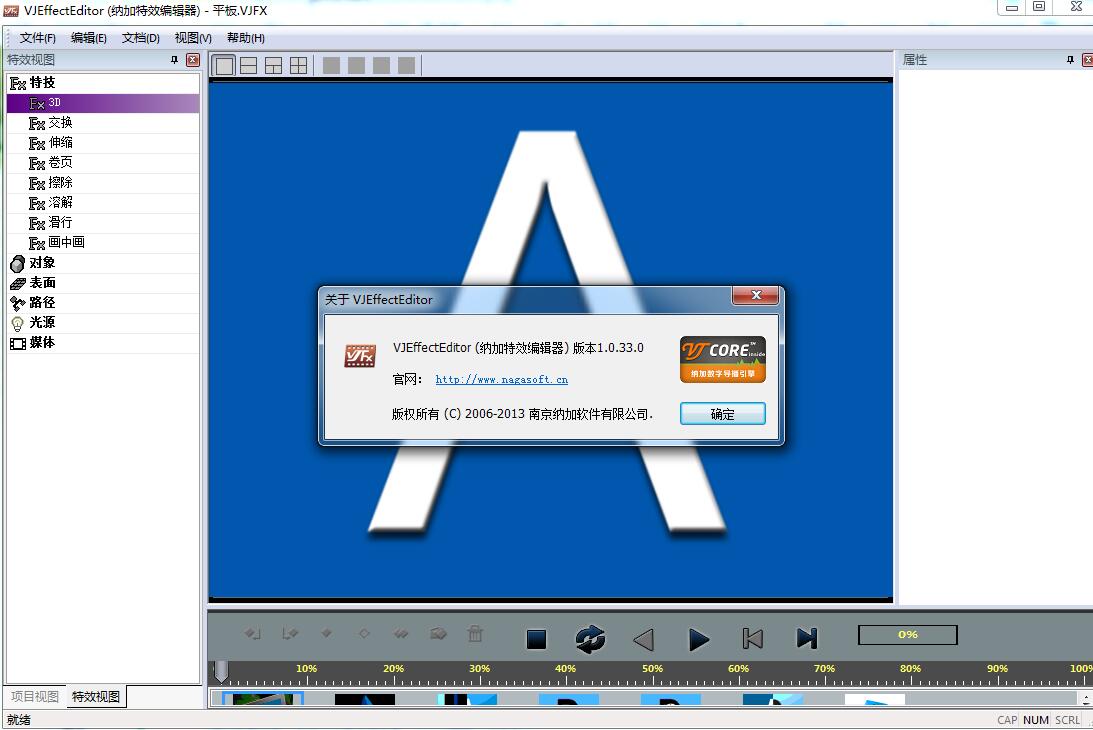Play the effect in reverse
This screenshot has height=730, width=1093.
tap(643, 639)
